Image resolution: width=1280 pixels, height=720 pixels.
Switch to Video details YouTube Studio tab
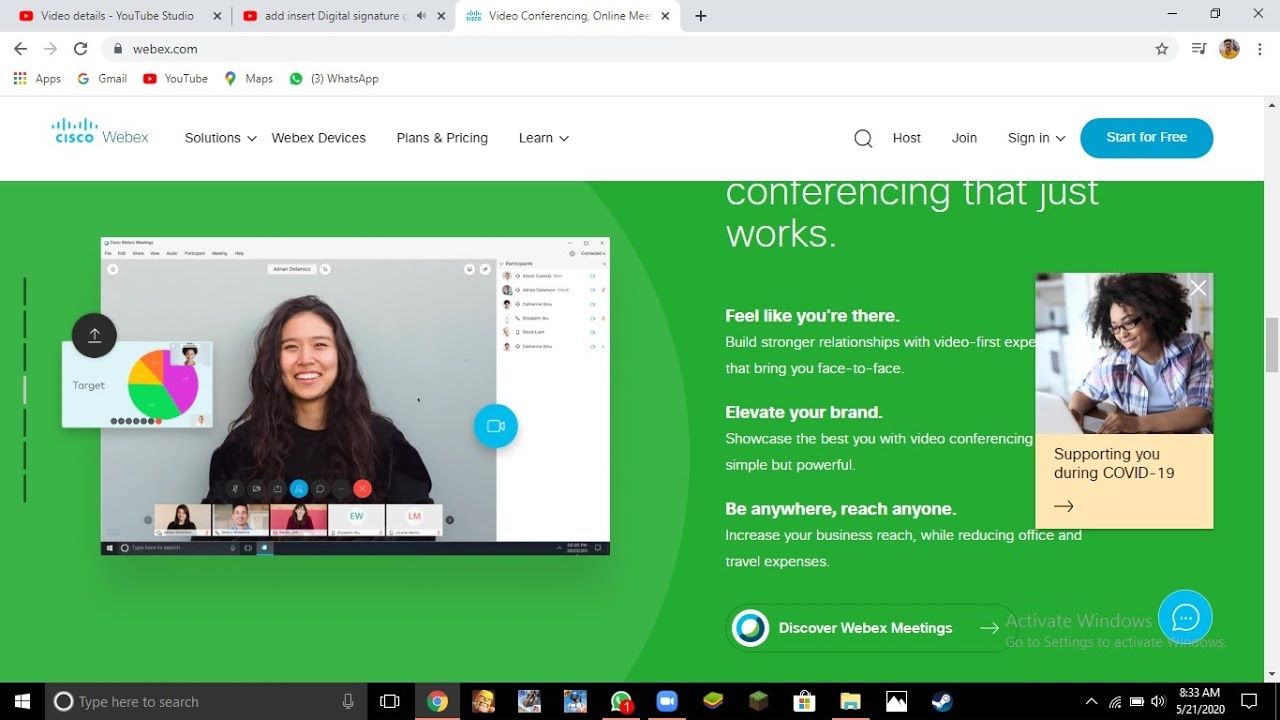click(x=117, y=16)
